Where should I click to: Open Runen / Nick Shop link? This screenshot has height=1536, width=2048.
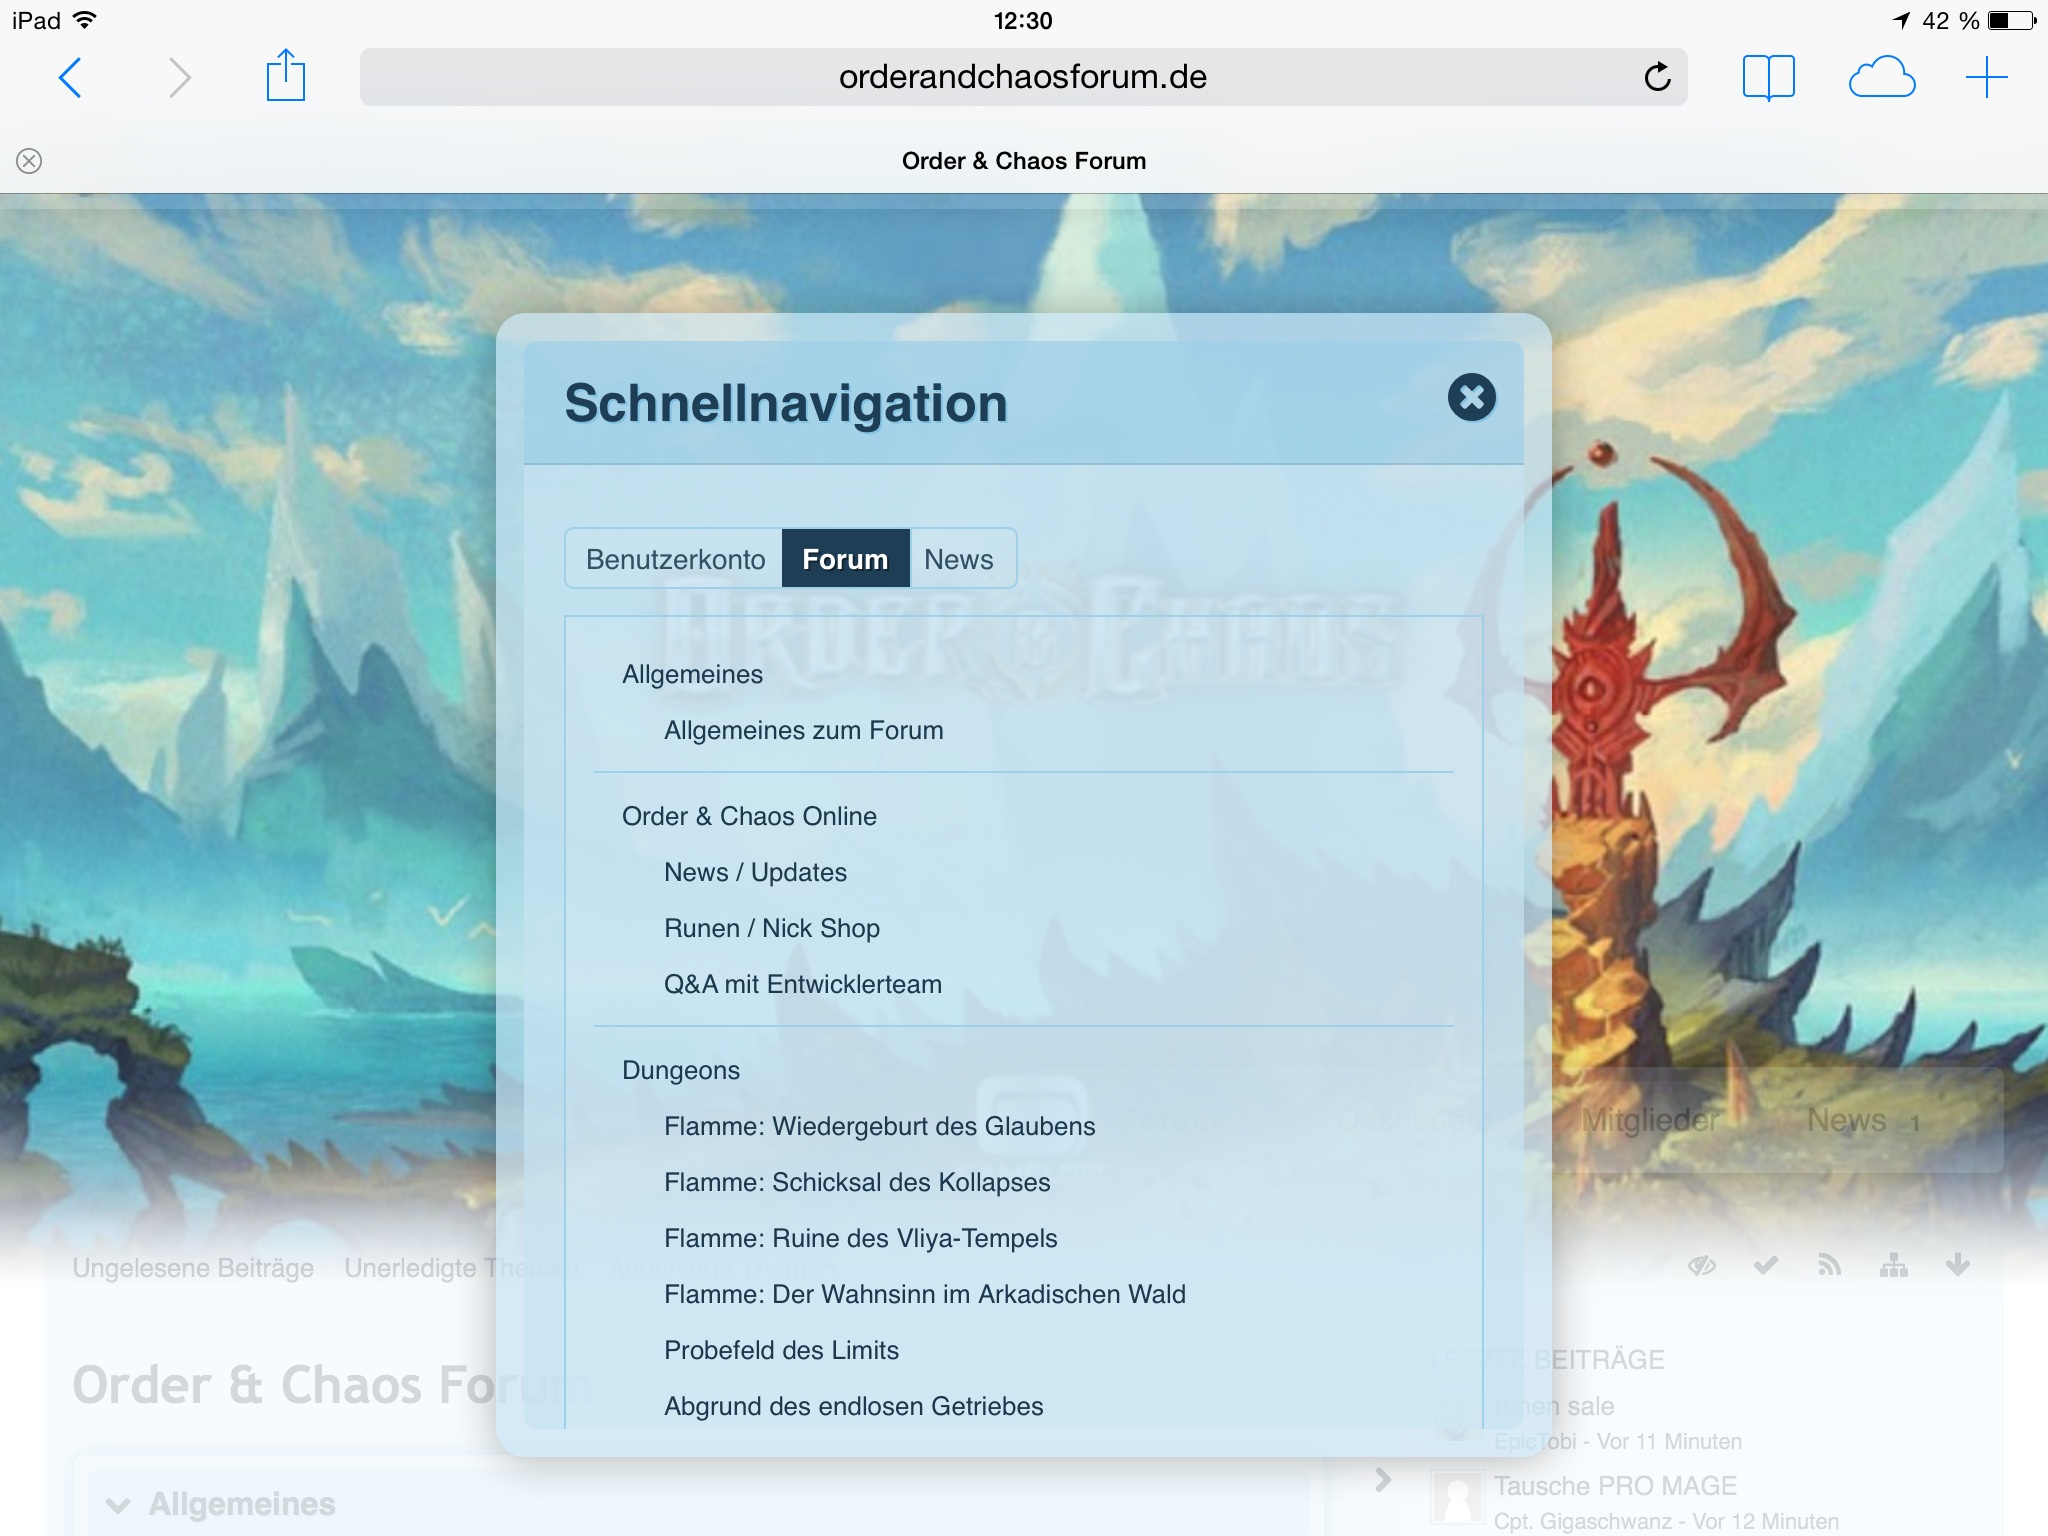pos(771,928)
